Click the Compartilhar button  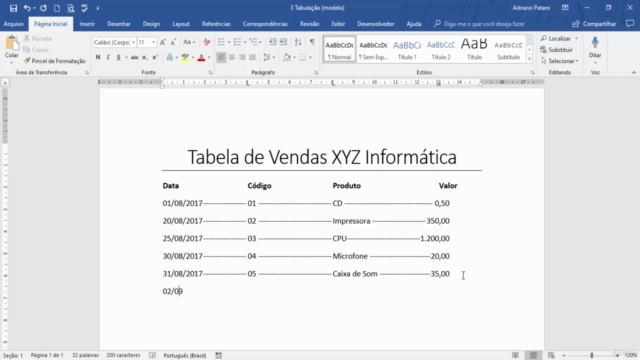[594, 24]
